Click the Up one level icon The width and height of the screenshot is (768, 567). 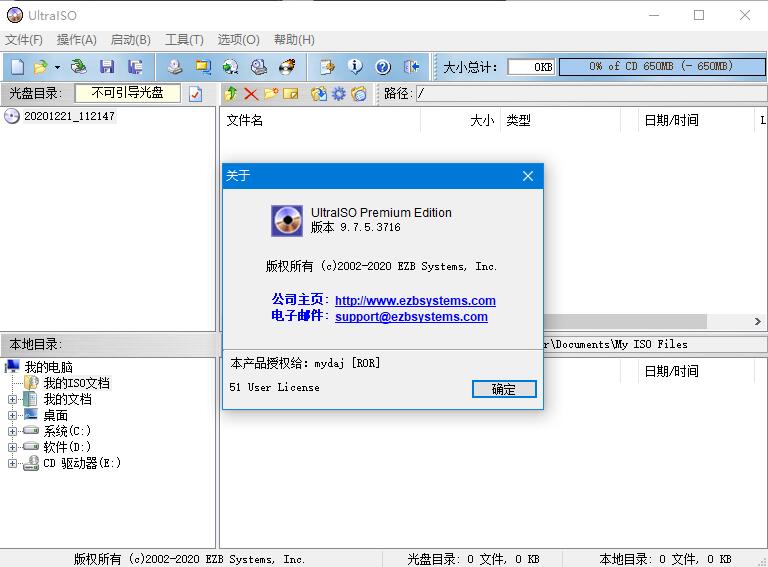coord(231,93)
